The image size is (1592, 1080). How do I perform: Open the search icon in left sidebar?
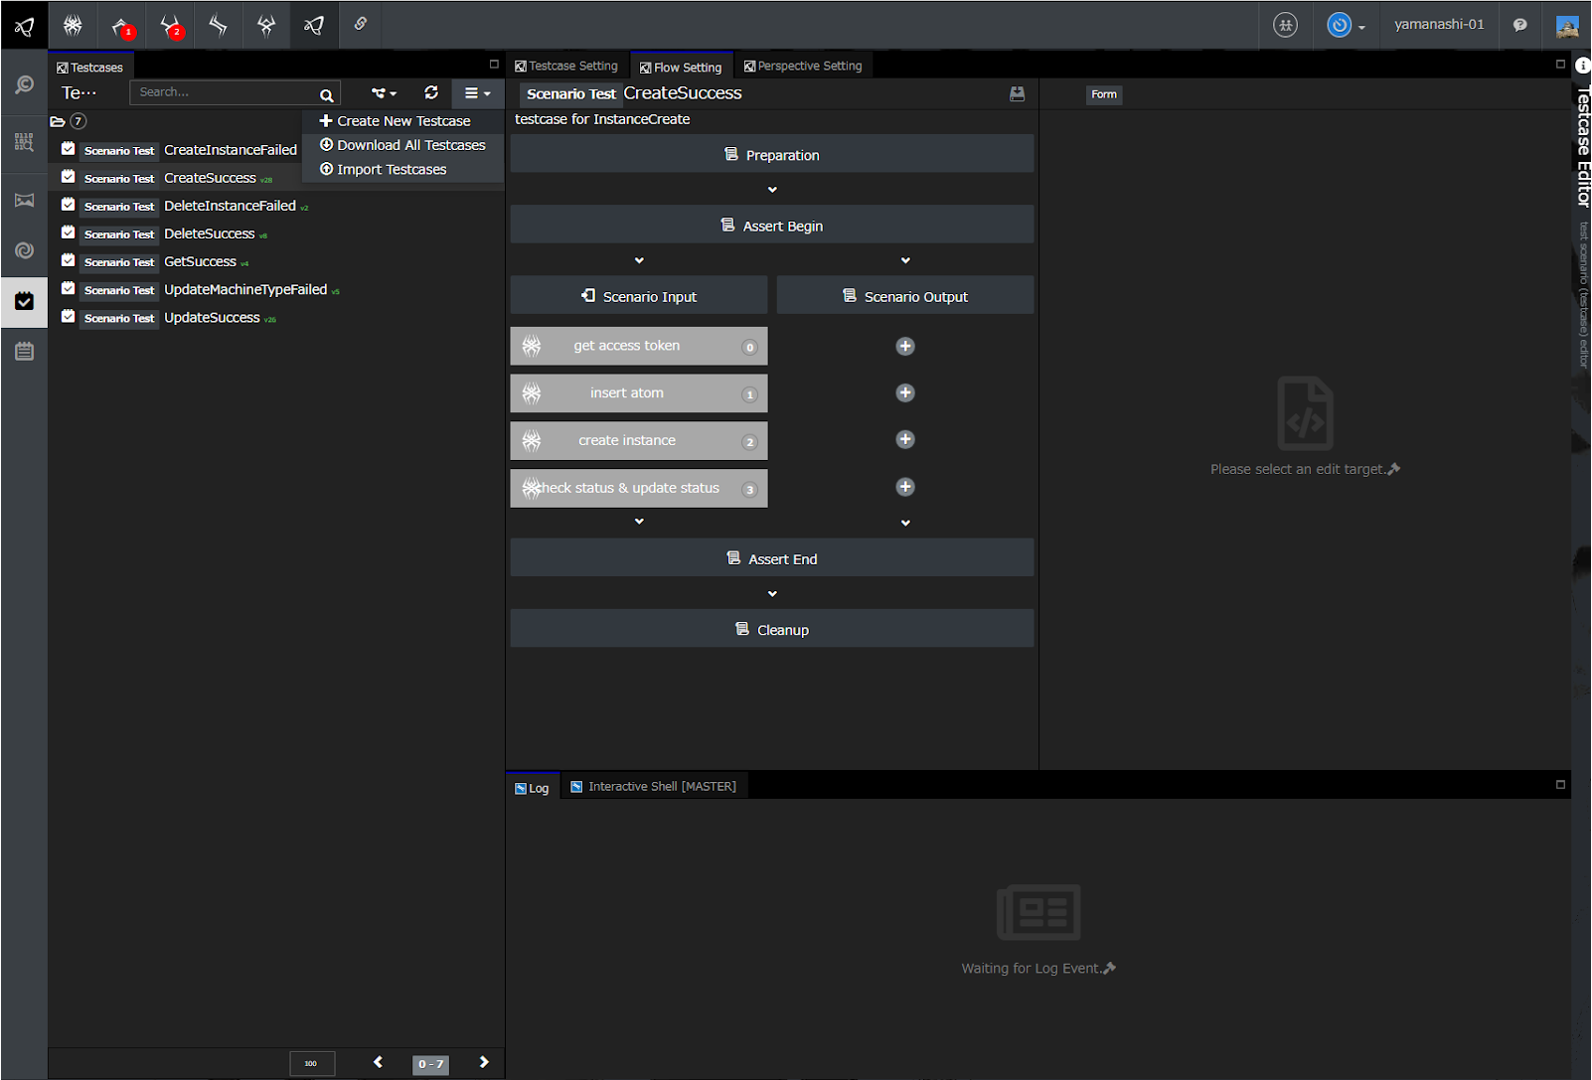pos(24,86)
